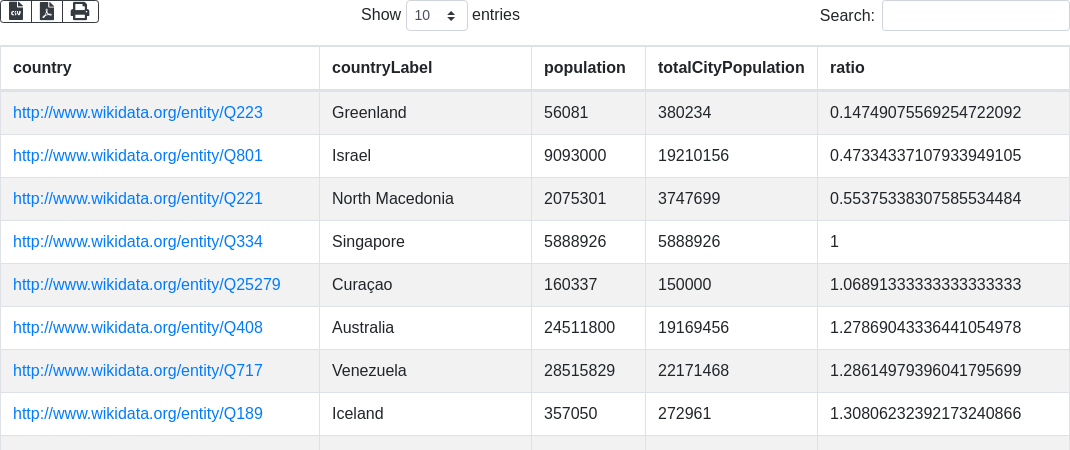The width and height of the screenshot is (1070, 450).
Task: Open the Singapore Q334 entity link
Action: tap(138, 242)
